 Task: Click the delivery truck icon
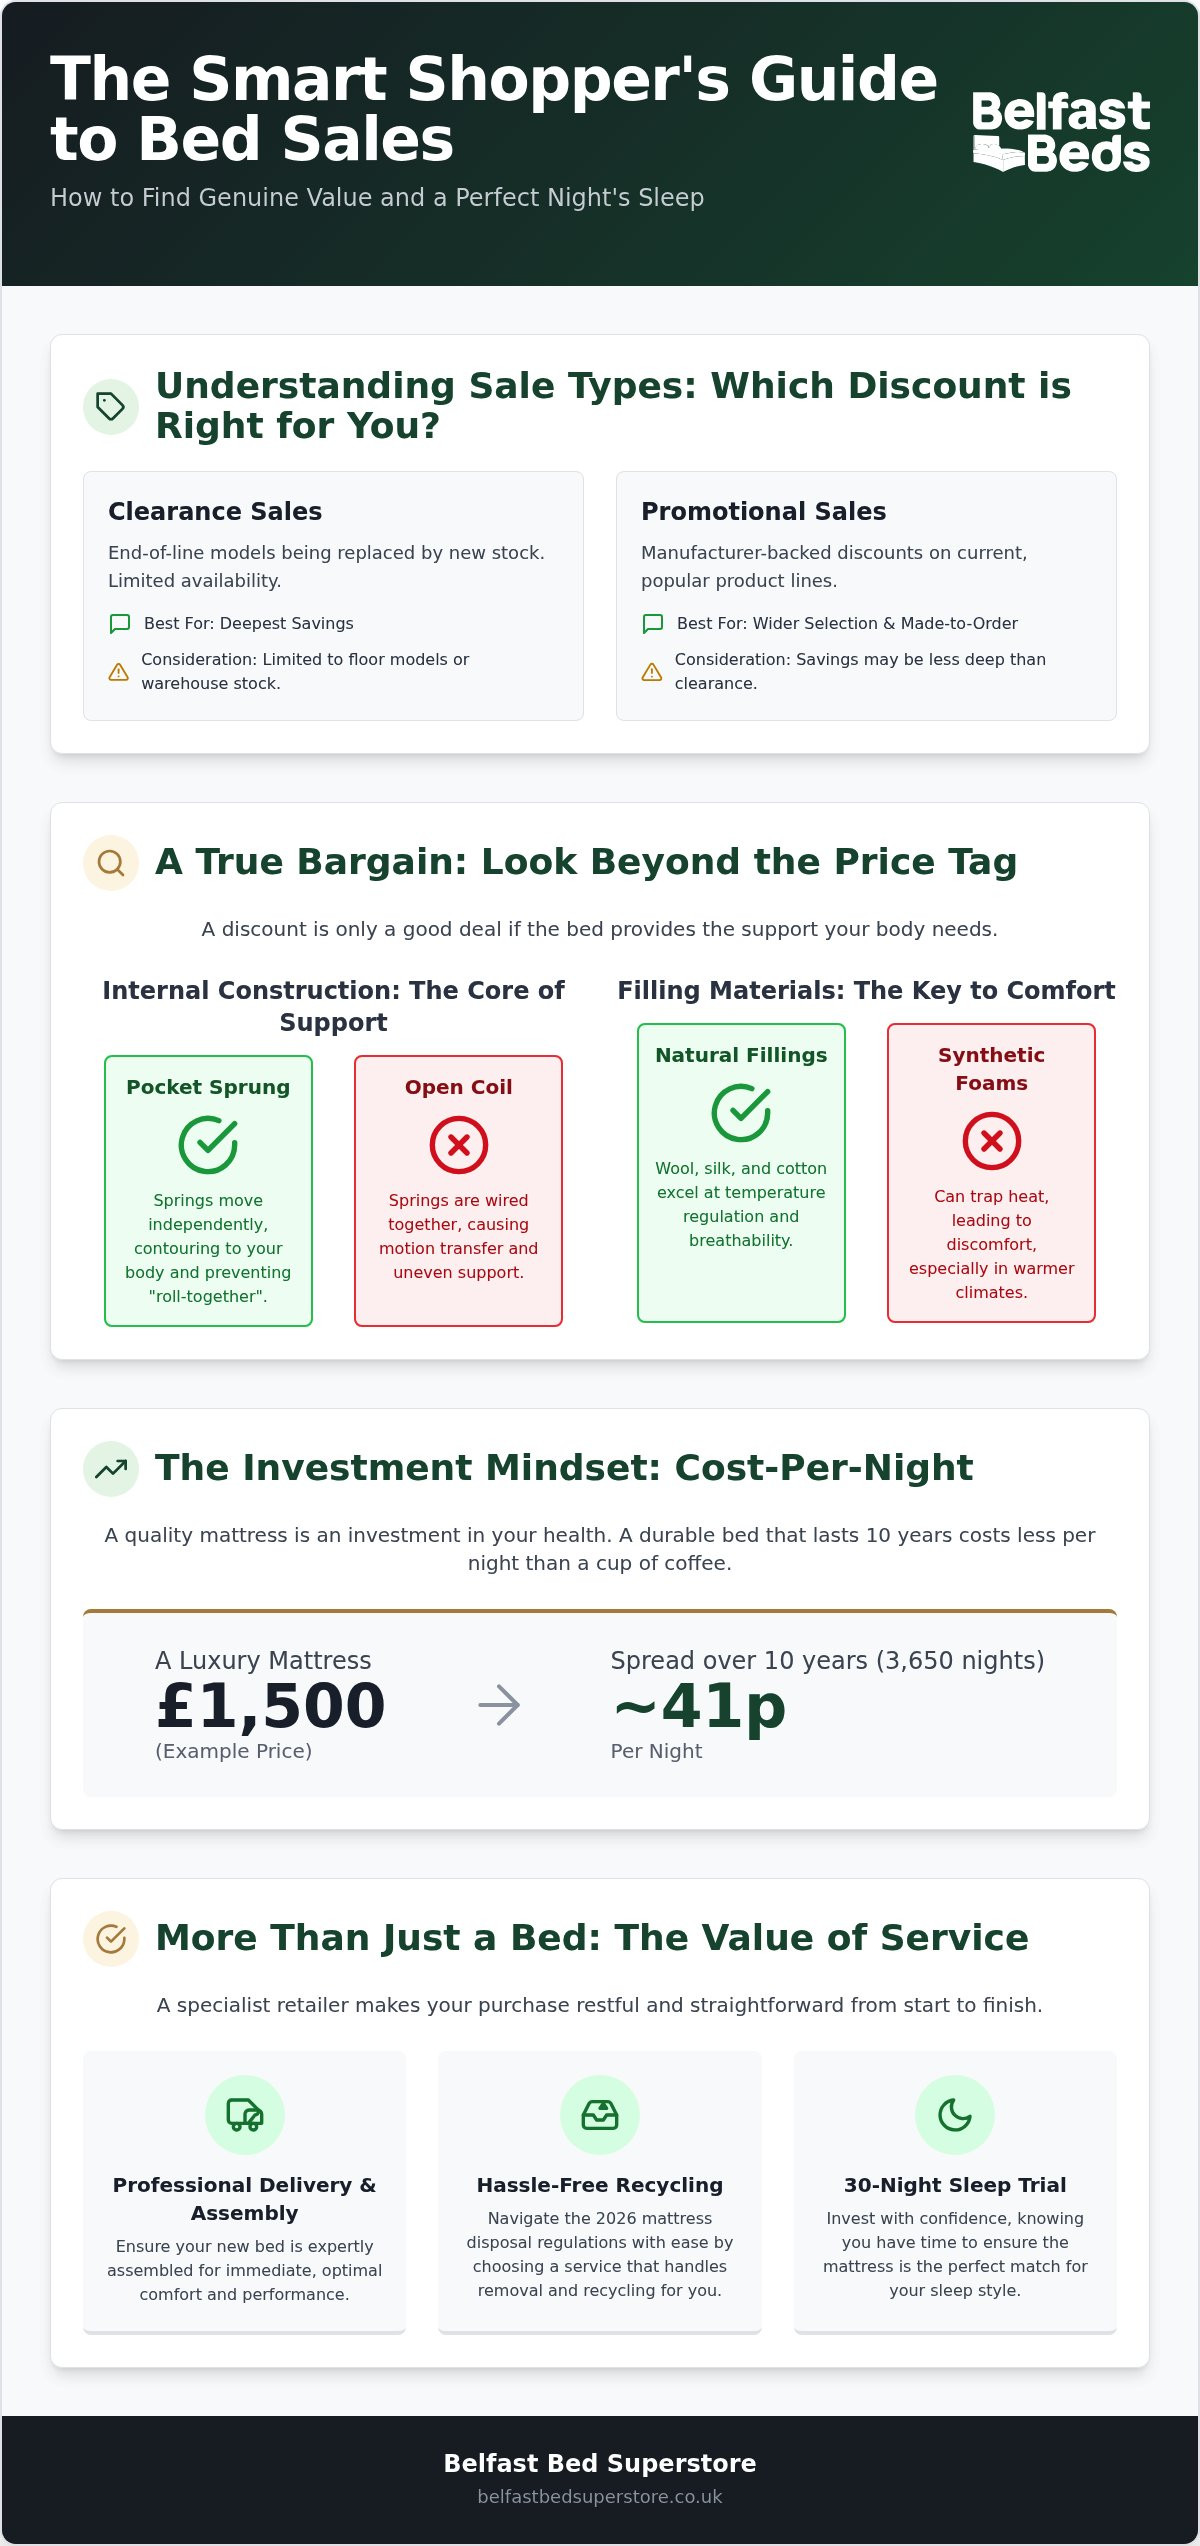(x=245, y=2114)
